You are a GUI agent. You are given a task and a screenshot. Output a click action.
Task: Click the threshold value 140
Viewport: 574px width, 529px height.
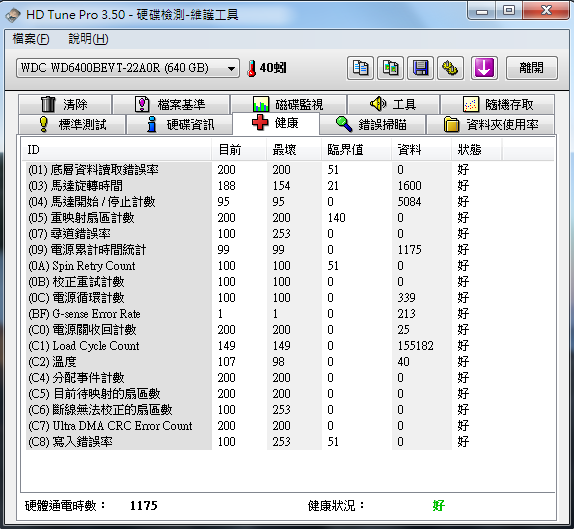(x=336, y=218)
